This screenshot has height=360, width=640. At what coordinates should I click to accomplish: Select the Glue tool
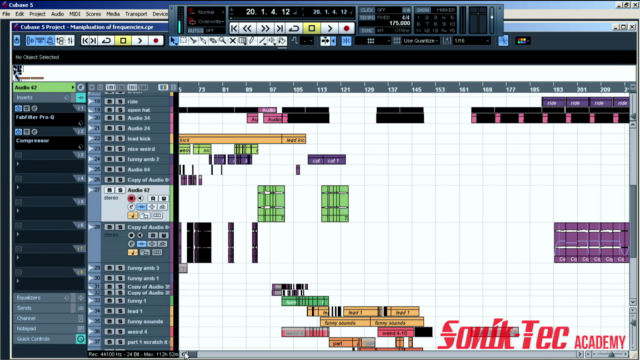[203, 41]
